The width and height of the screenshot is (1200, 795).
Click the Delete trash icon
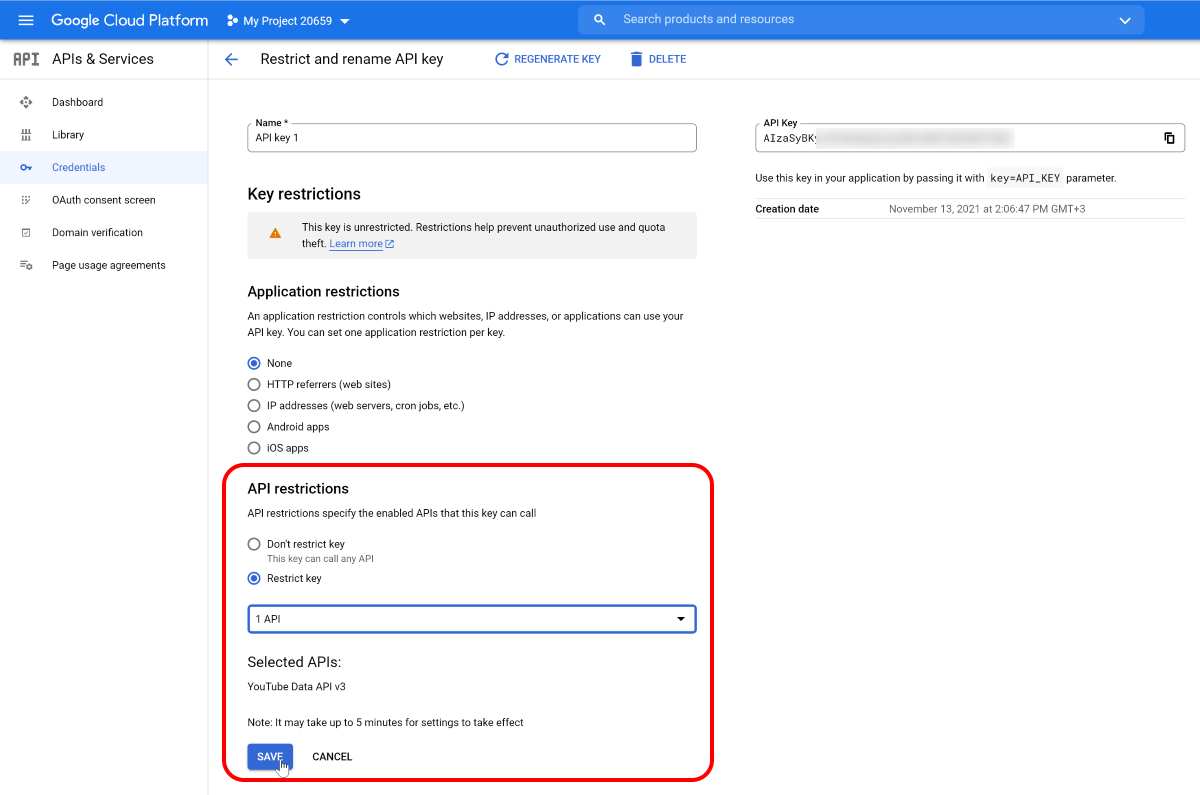coord(636,59)
